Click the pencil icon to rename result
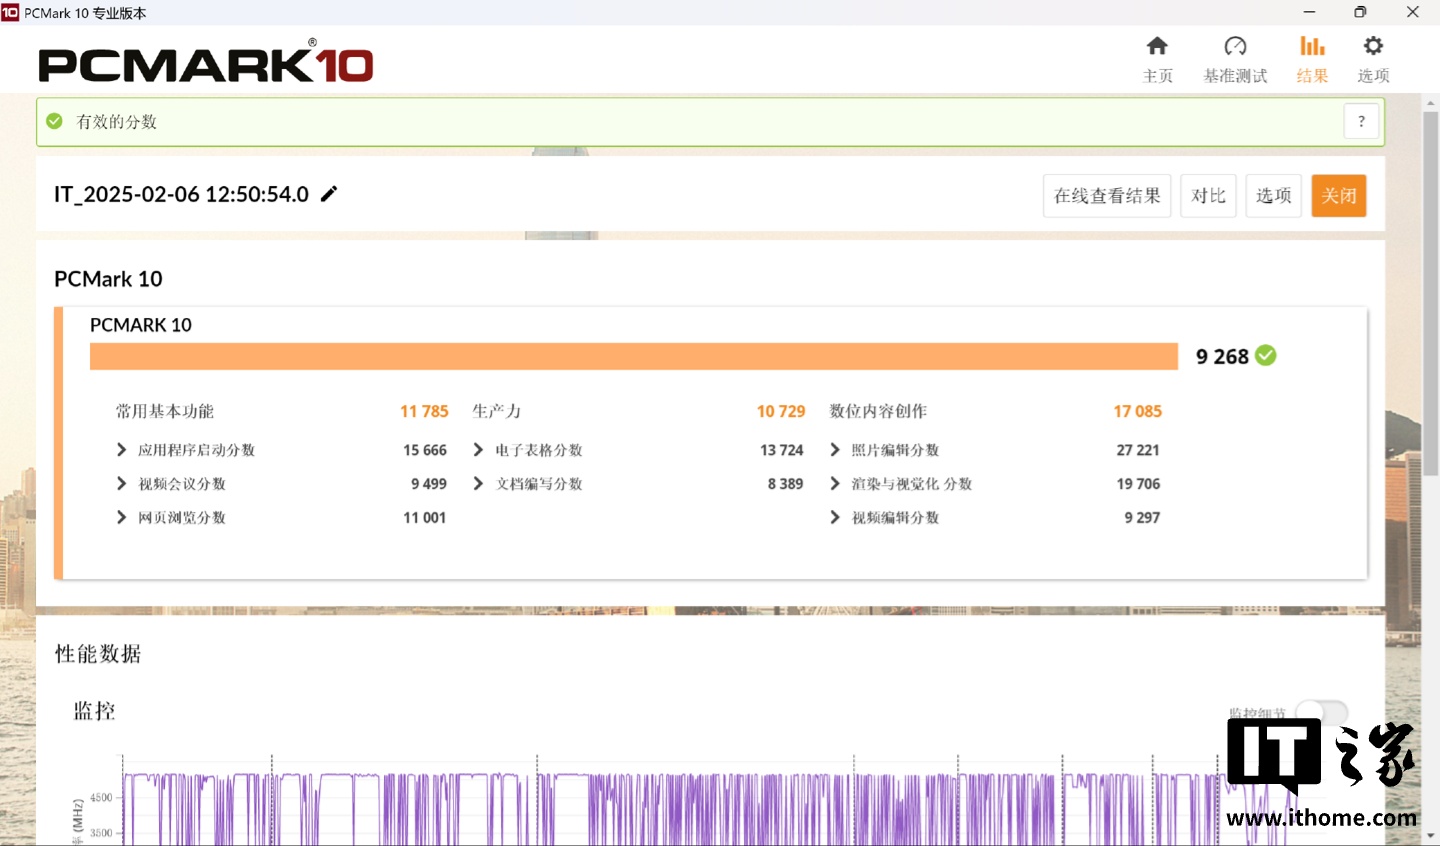This screenshot has width=1440, height=846. (329, 194)
